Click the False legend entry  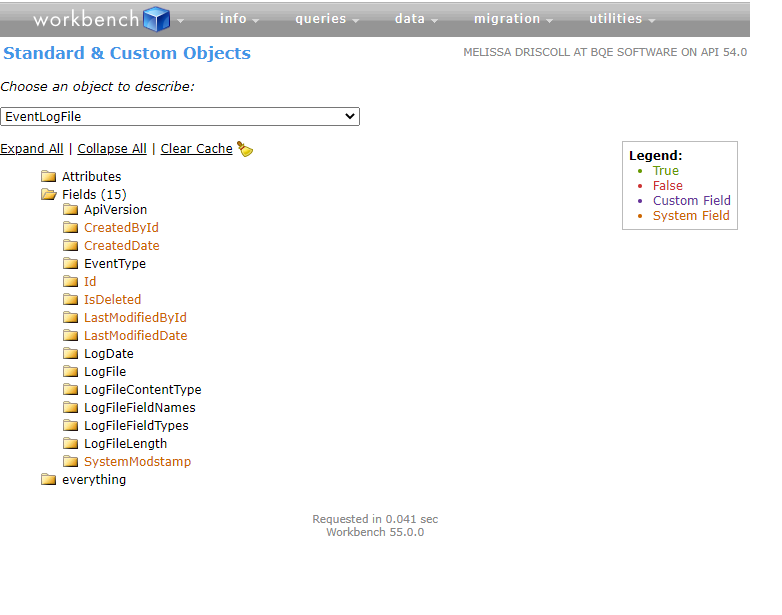point(668,186)
